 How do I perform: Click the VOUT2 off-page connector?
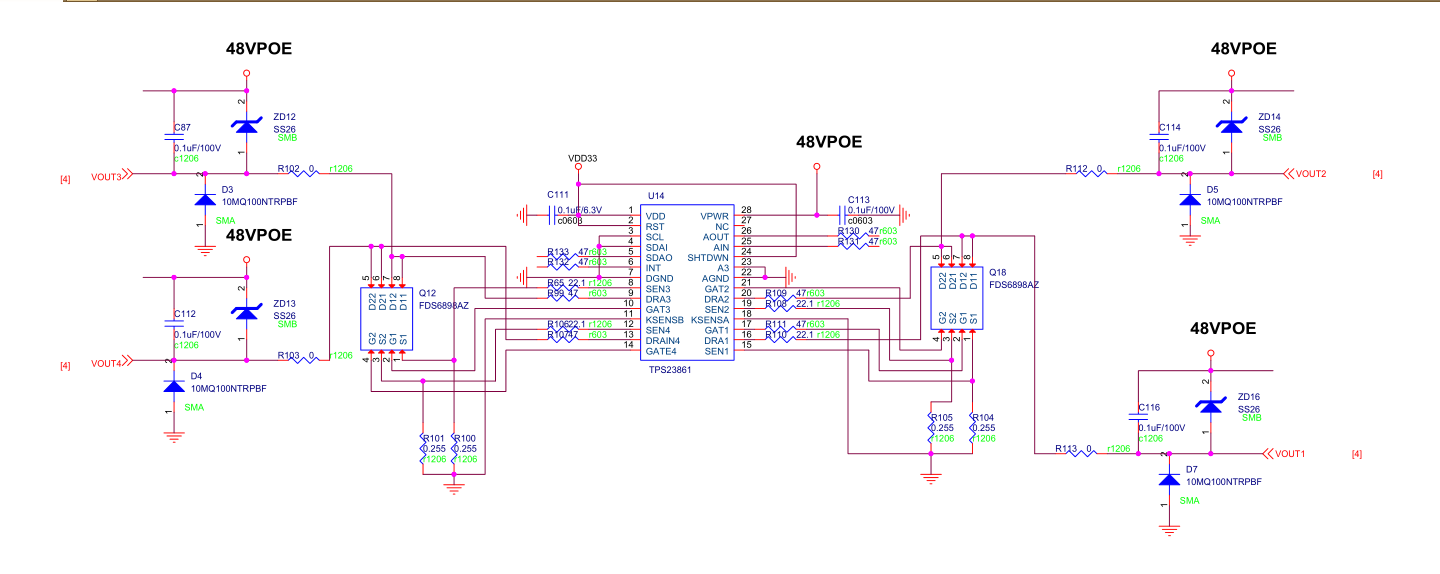(x=1306, y=173)
